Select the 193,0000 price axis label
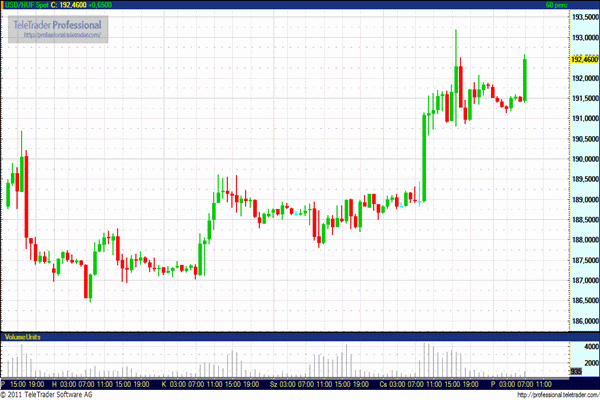600x400 pixels. (x=585, y=38)
